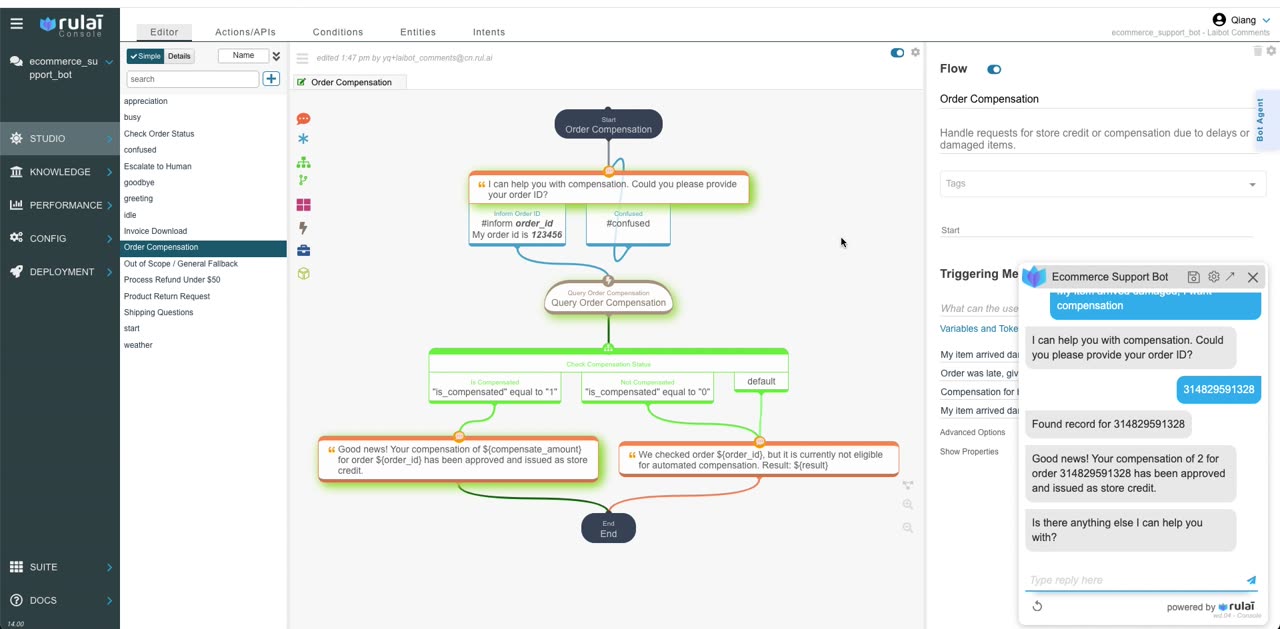Switch to the Intents tab

click(489, 32)
